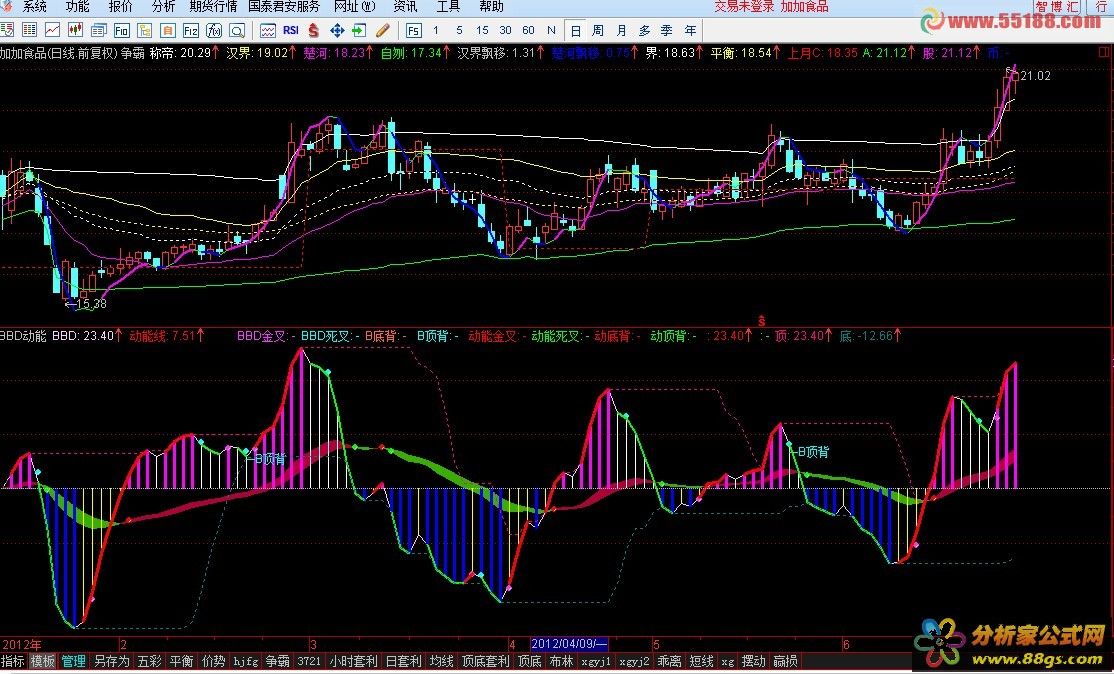Click the 交易未登录 login status link
The width and height of the screenshot is (1114, 674).
pyautogui.click(x=744, y=6)
